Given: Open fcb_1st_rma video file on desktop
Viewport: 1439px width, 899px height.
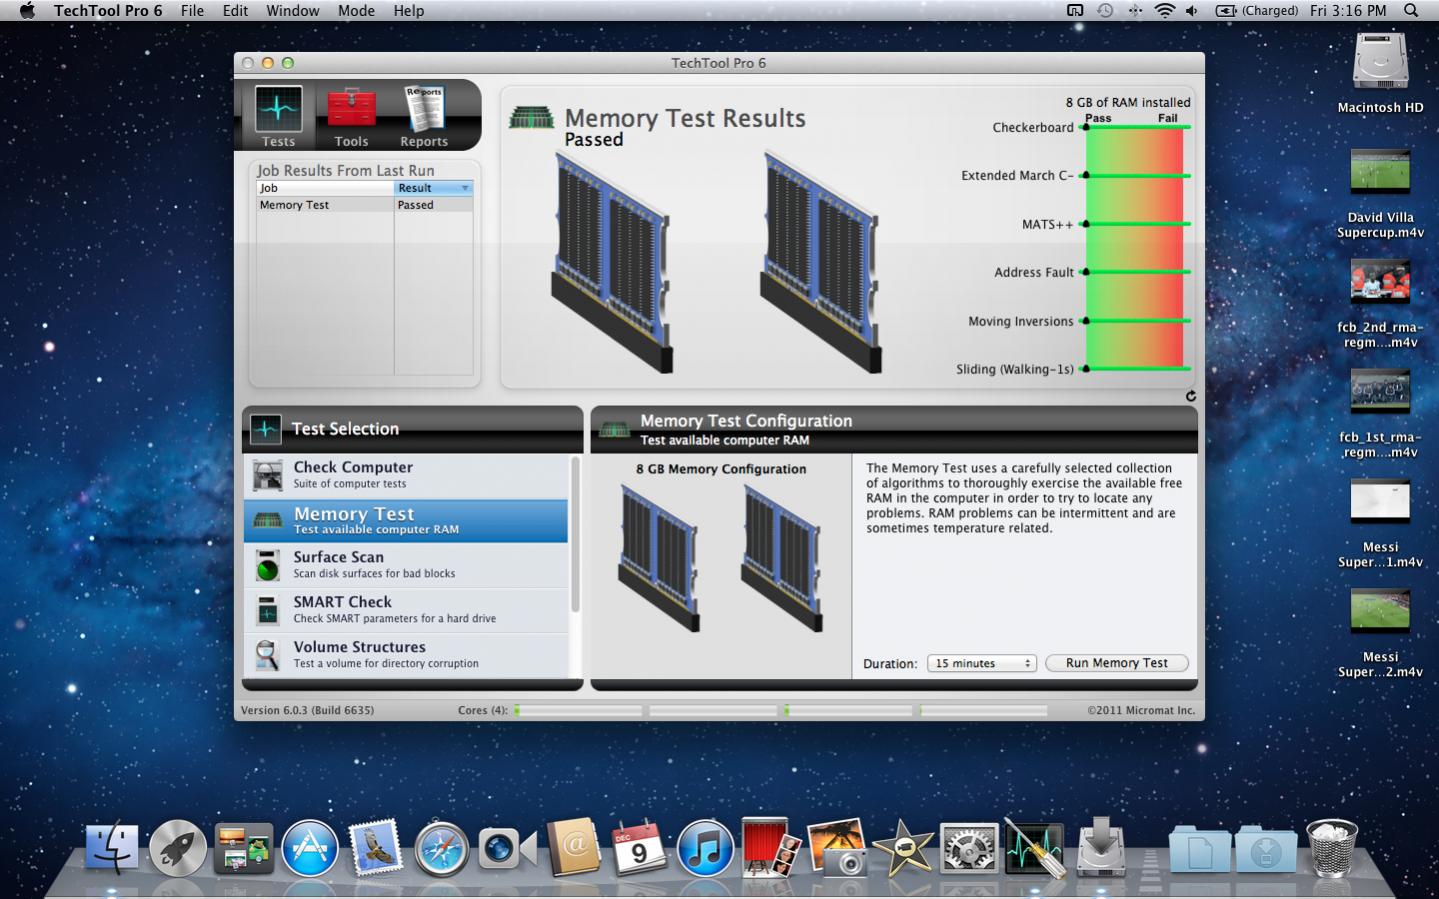Looking at the screenshot, I should click(1380, 414).
